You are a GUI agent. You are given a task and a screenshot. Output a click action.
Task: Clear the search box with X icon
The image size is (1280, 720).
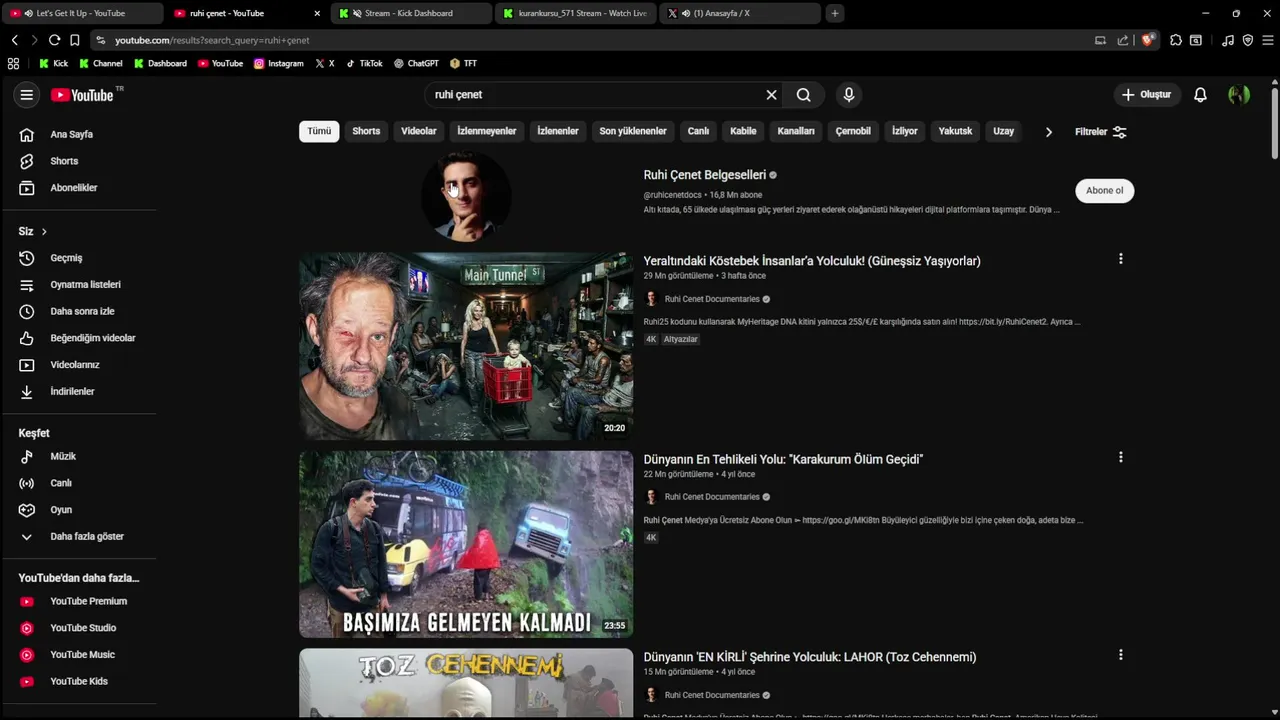[x=771, y=95]
